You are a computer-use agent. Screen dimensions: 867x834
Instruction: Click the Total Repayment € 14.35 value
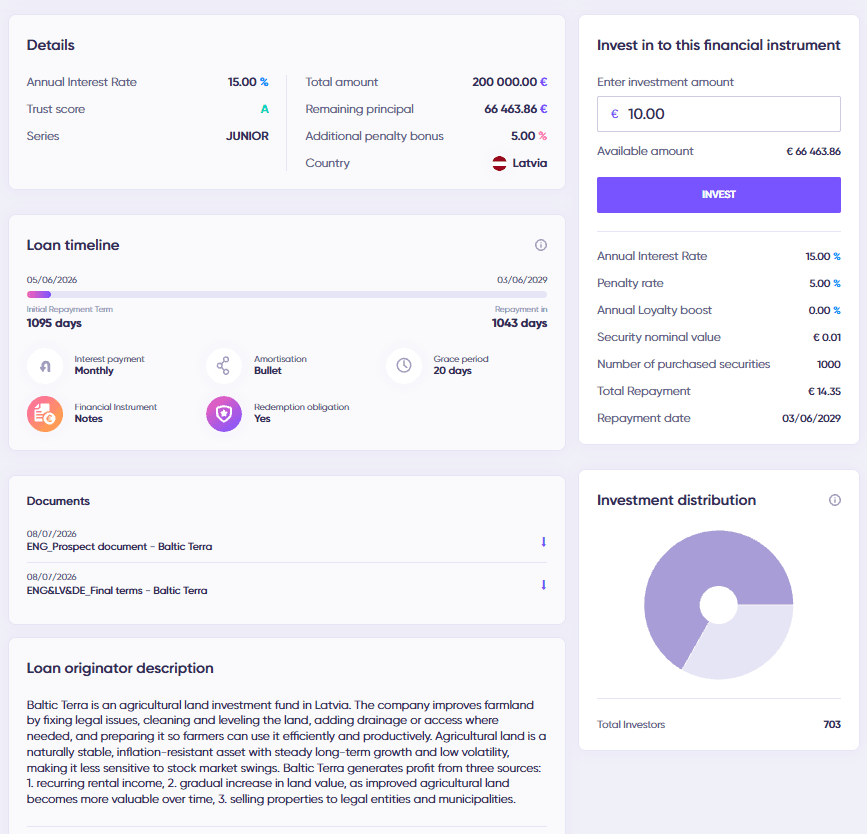(824, 391)
